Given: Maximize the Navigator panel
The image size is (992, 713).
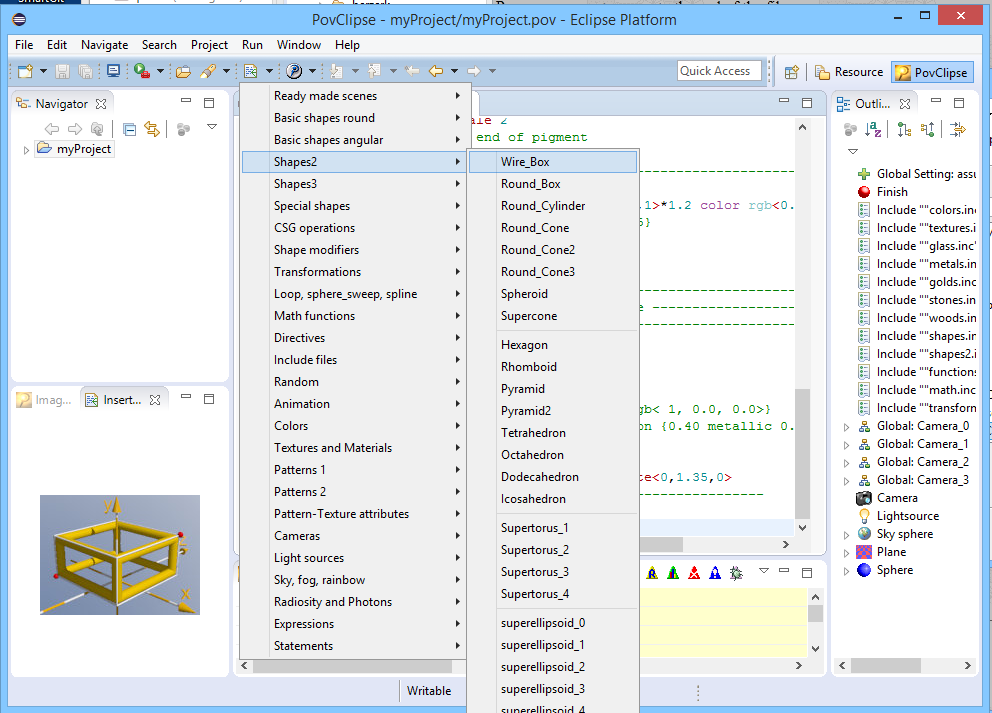Looking at the screenshot, I should tap(209, 102).
